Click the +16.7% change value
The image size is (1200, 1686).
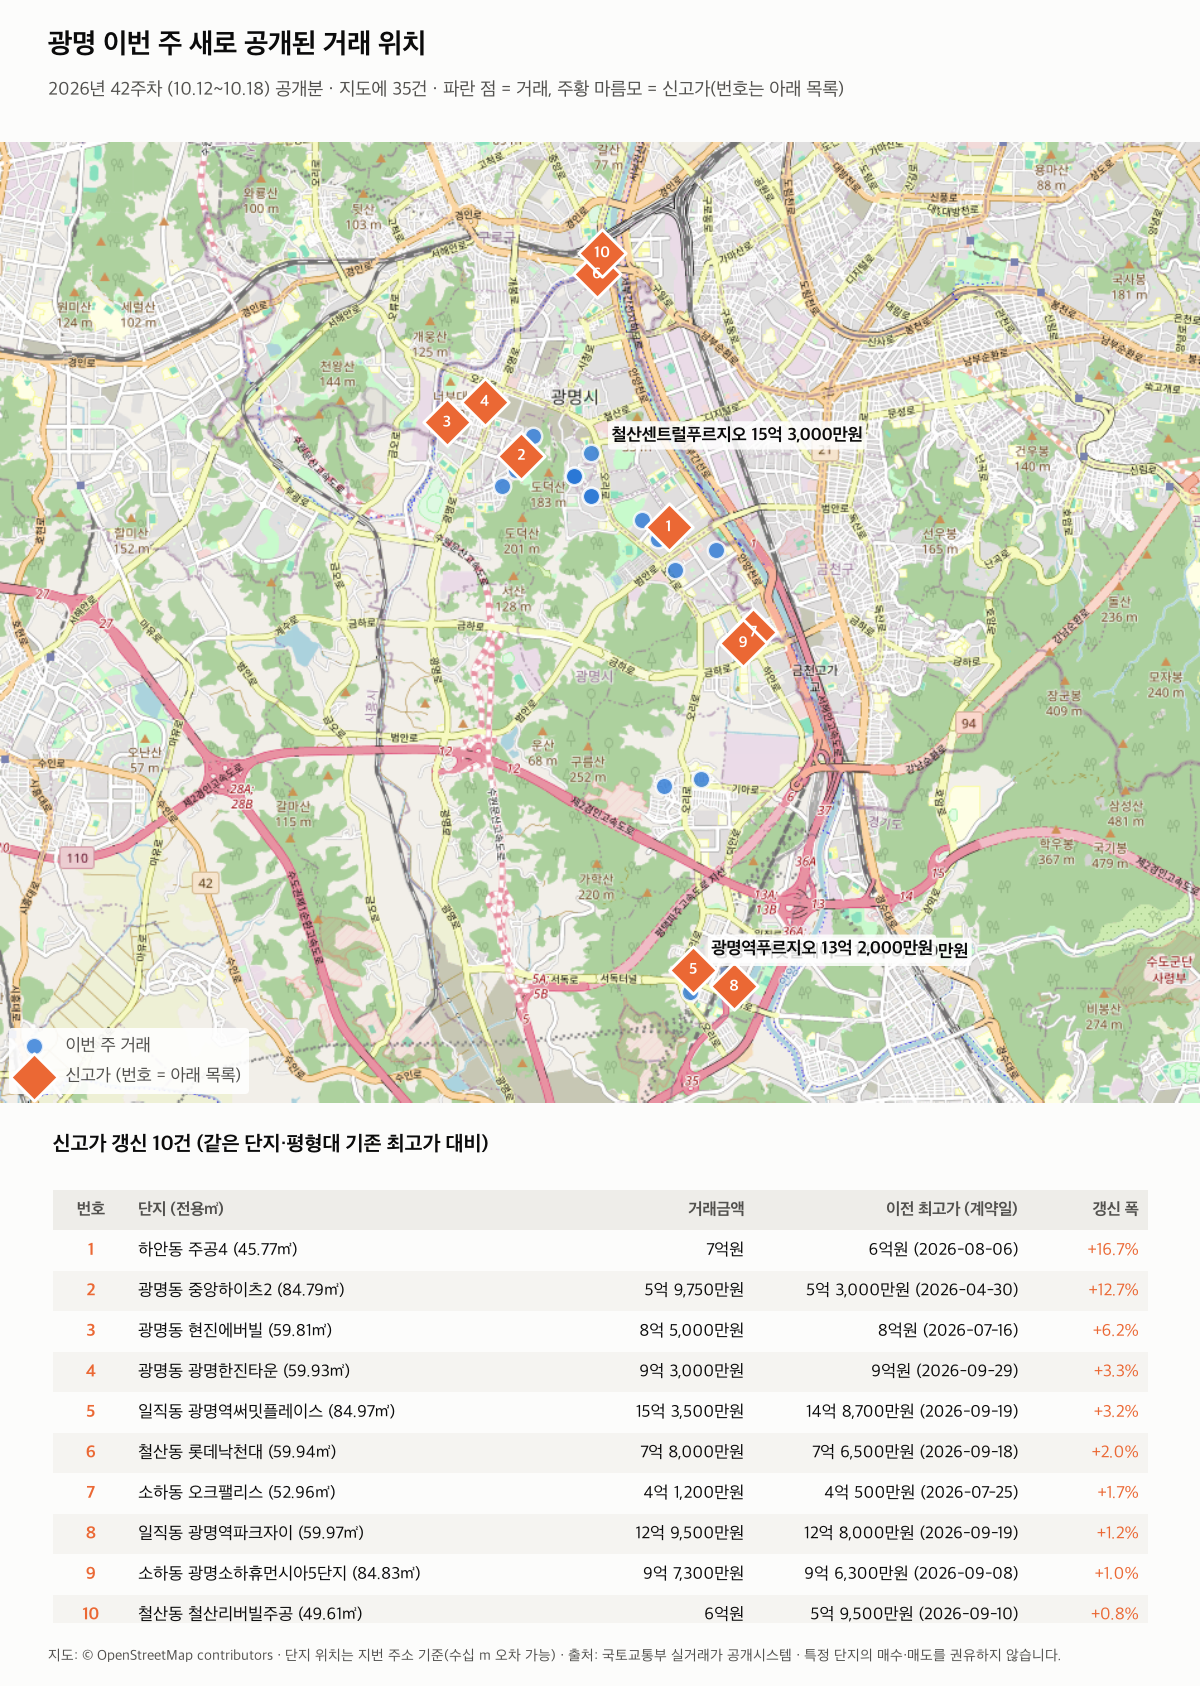click(x=1113, y=1250)
